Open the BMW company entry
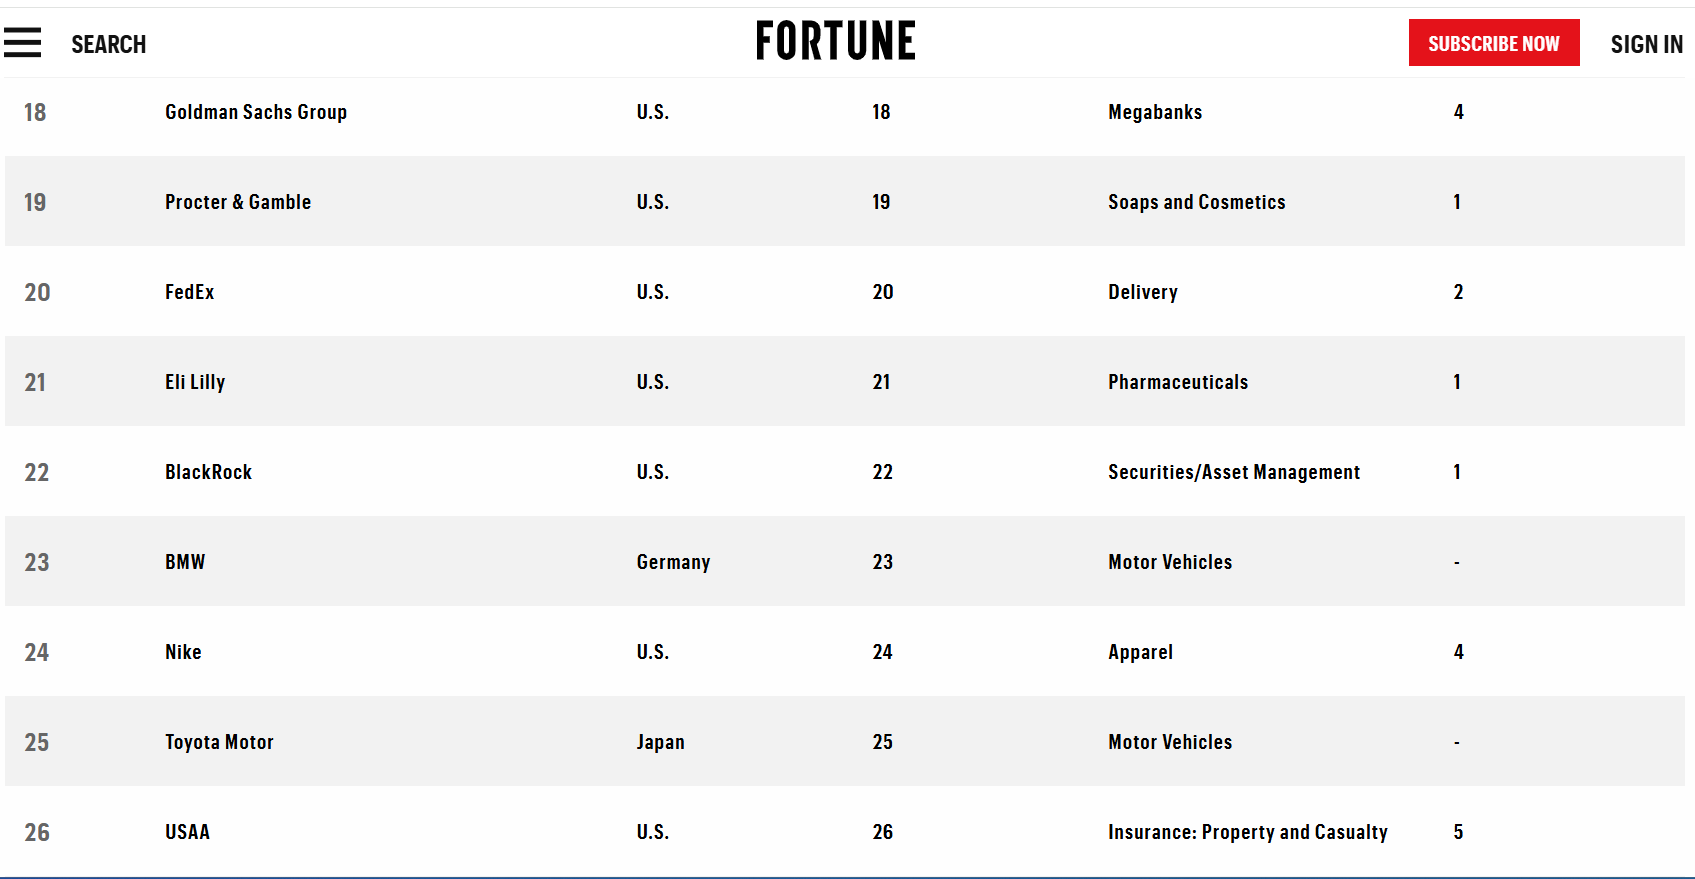The image size is (1695, 879). 185,562
